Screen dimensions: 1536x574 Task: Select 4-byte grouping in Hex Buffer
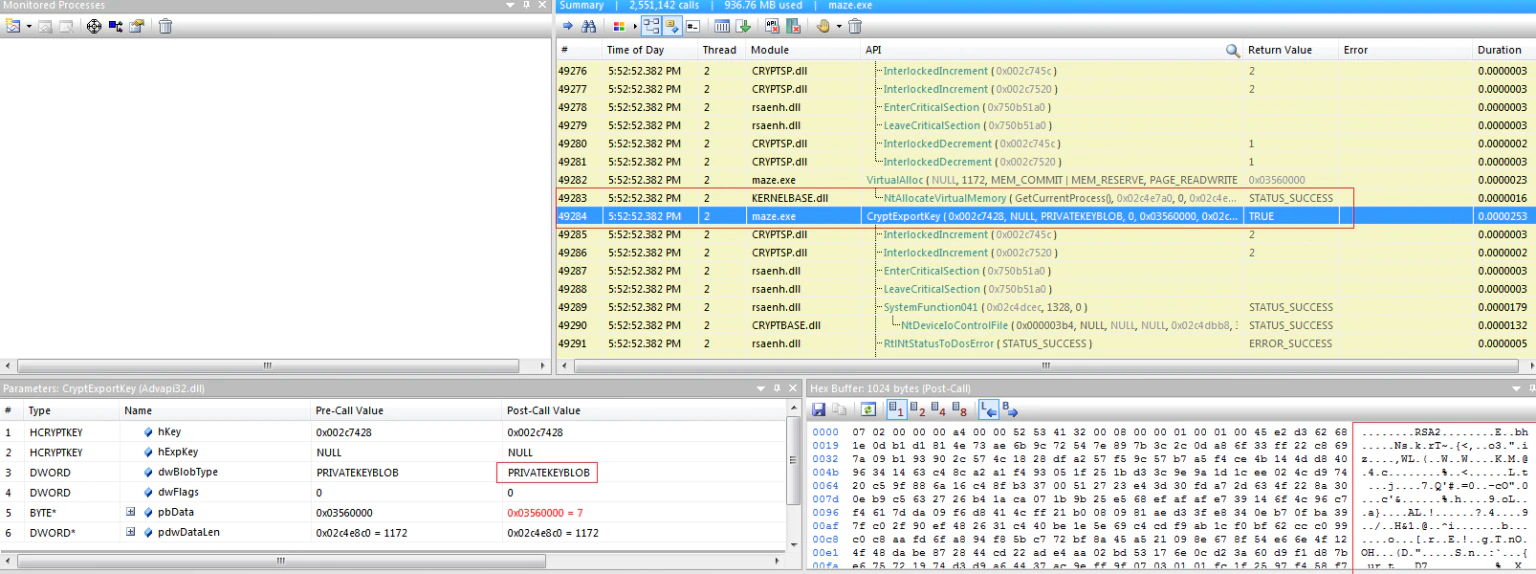[x=938, y=410]
